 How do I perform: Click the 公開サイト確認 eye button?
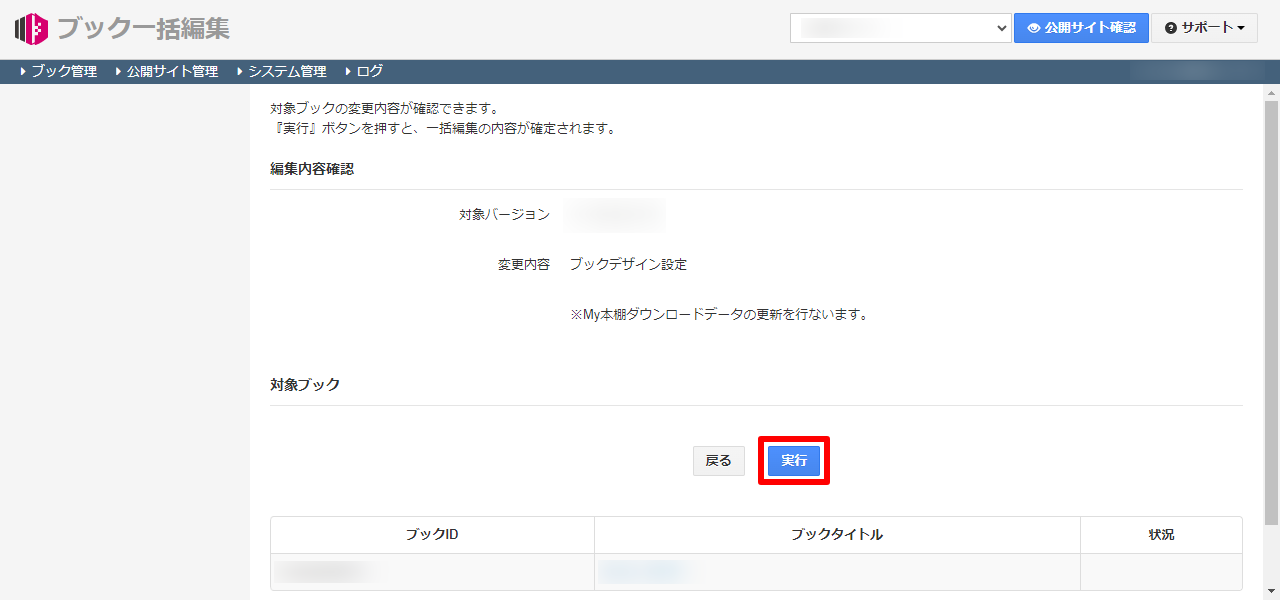[x=1081, y=28]
